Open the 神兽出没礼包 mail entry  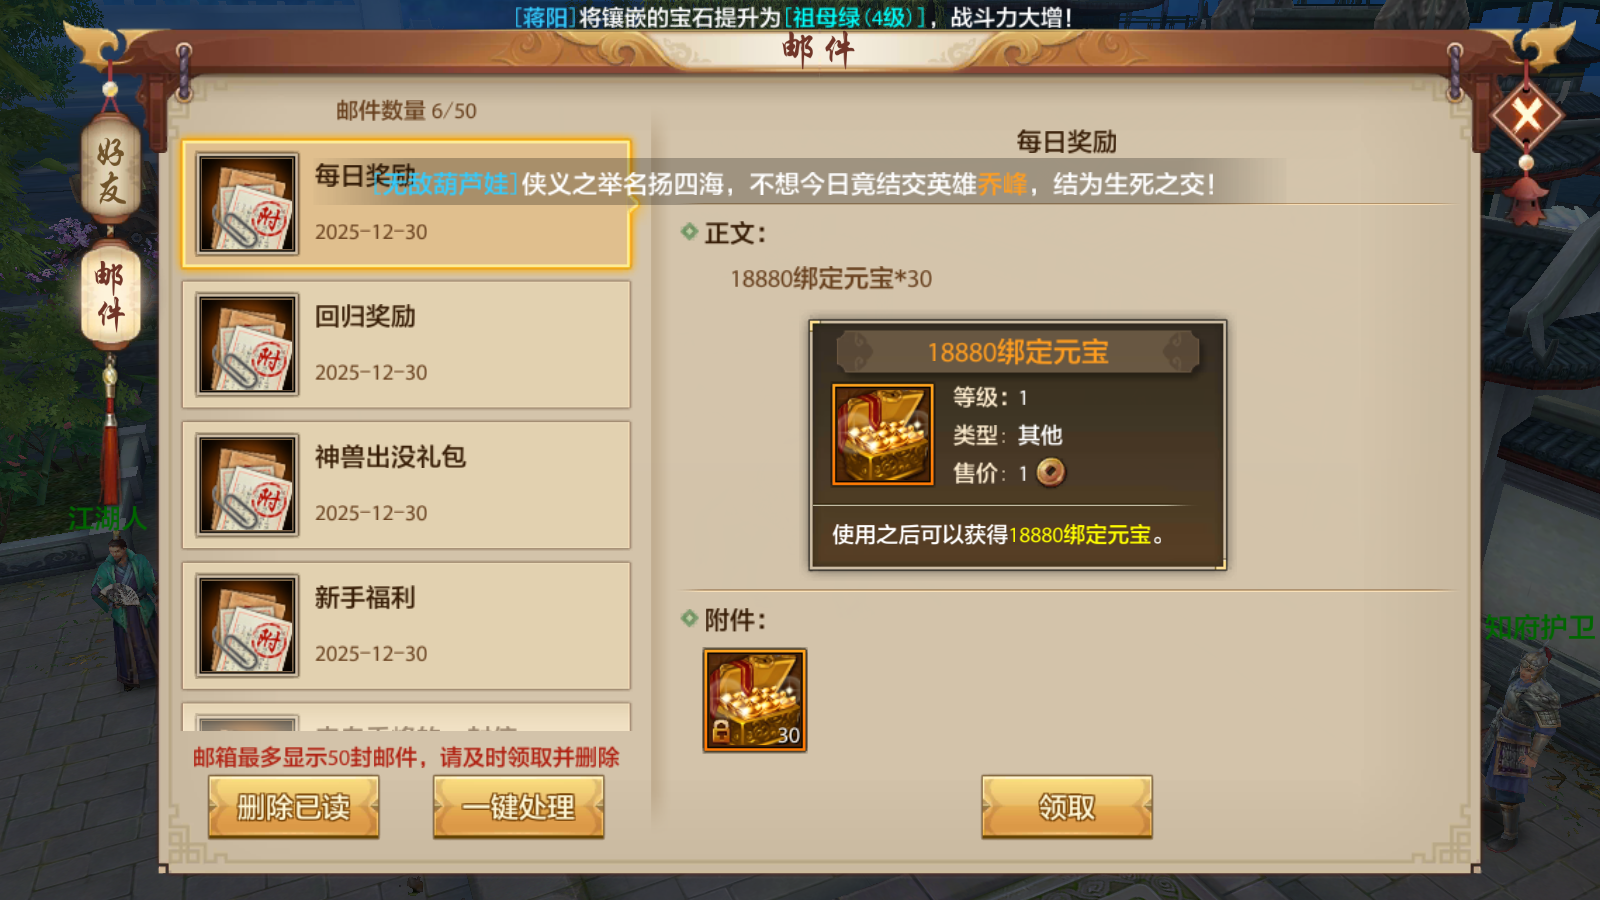(x=406, y=485)
